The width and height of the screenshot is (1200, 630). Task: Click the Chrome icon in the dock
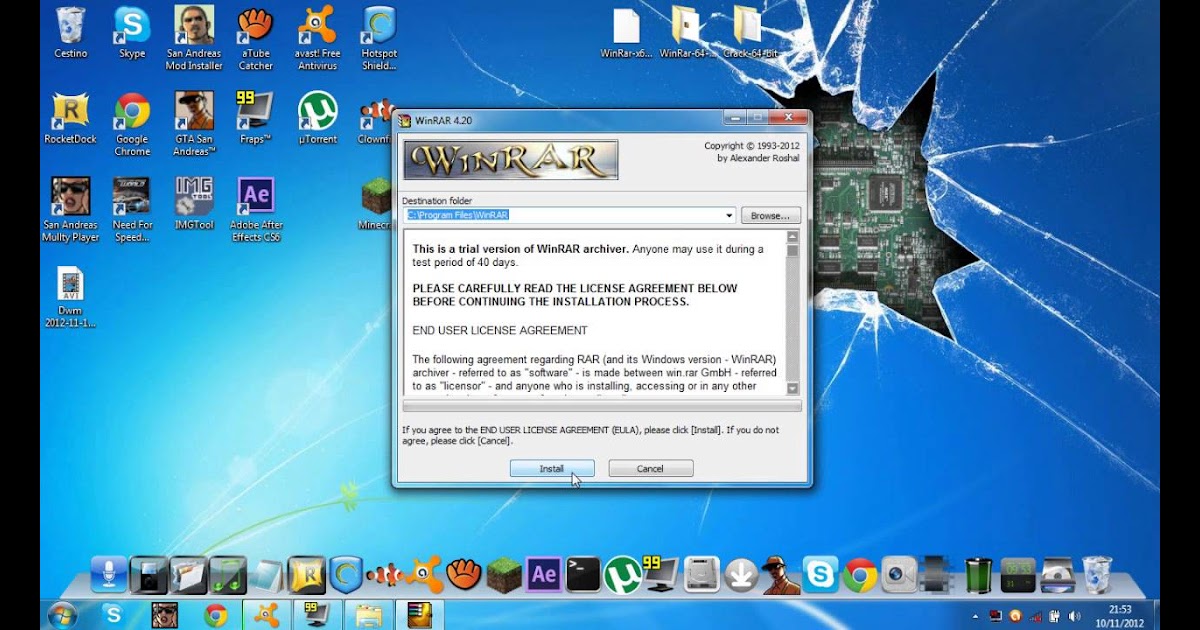point(860,575)
